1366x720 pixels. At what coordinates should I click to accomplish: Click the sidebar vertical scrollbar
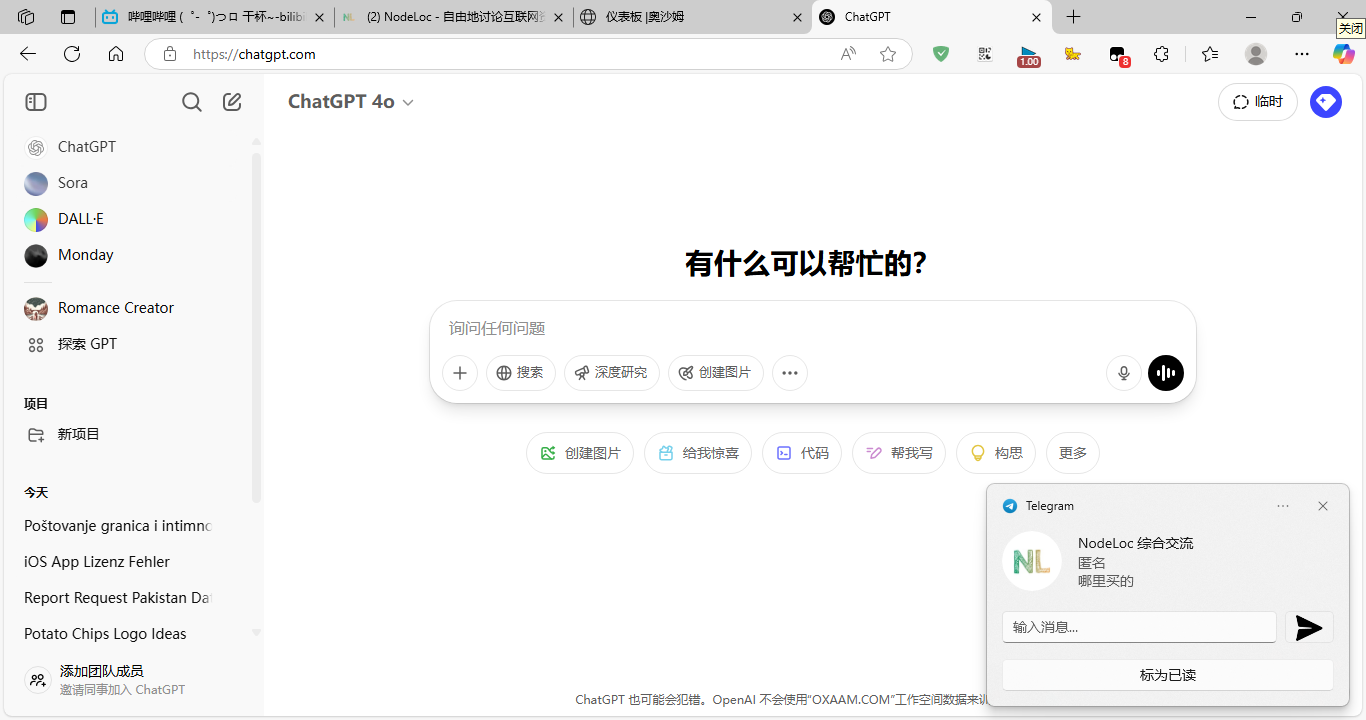(256, 328)
